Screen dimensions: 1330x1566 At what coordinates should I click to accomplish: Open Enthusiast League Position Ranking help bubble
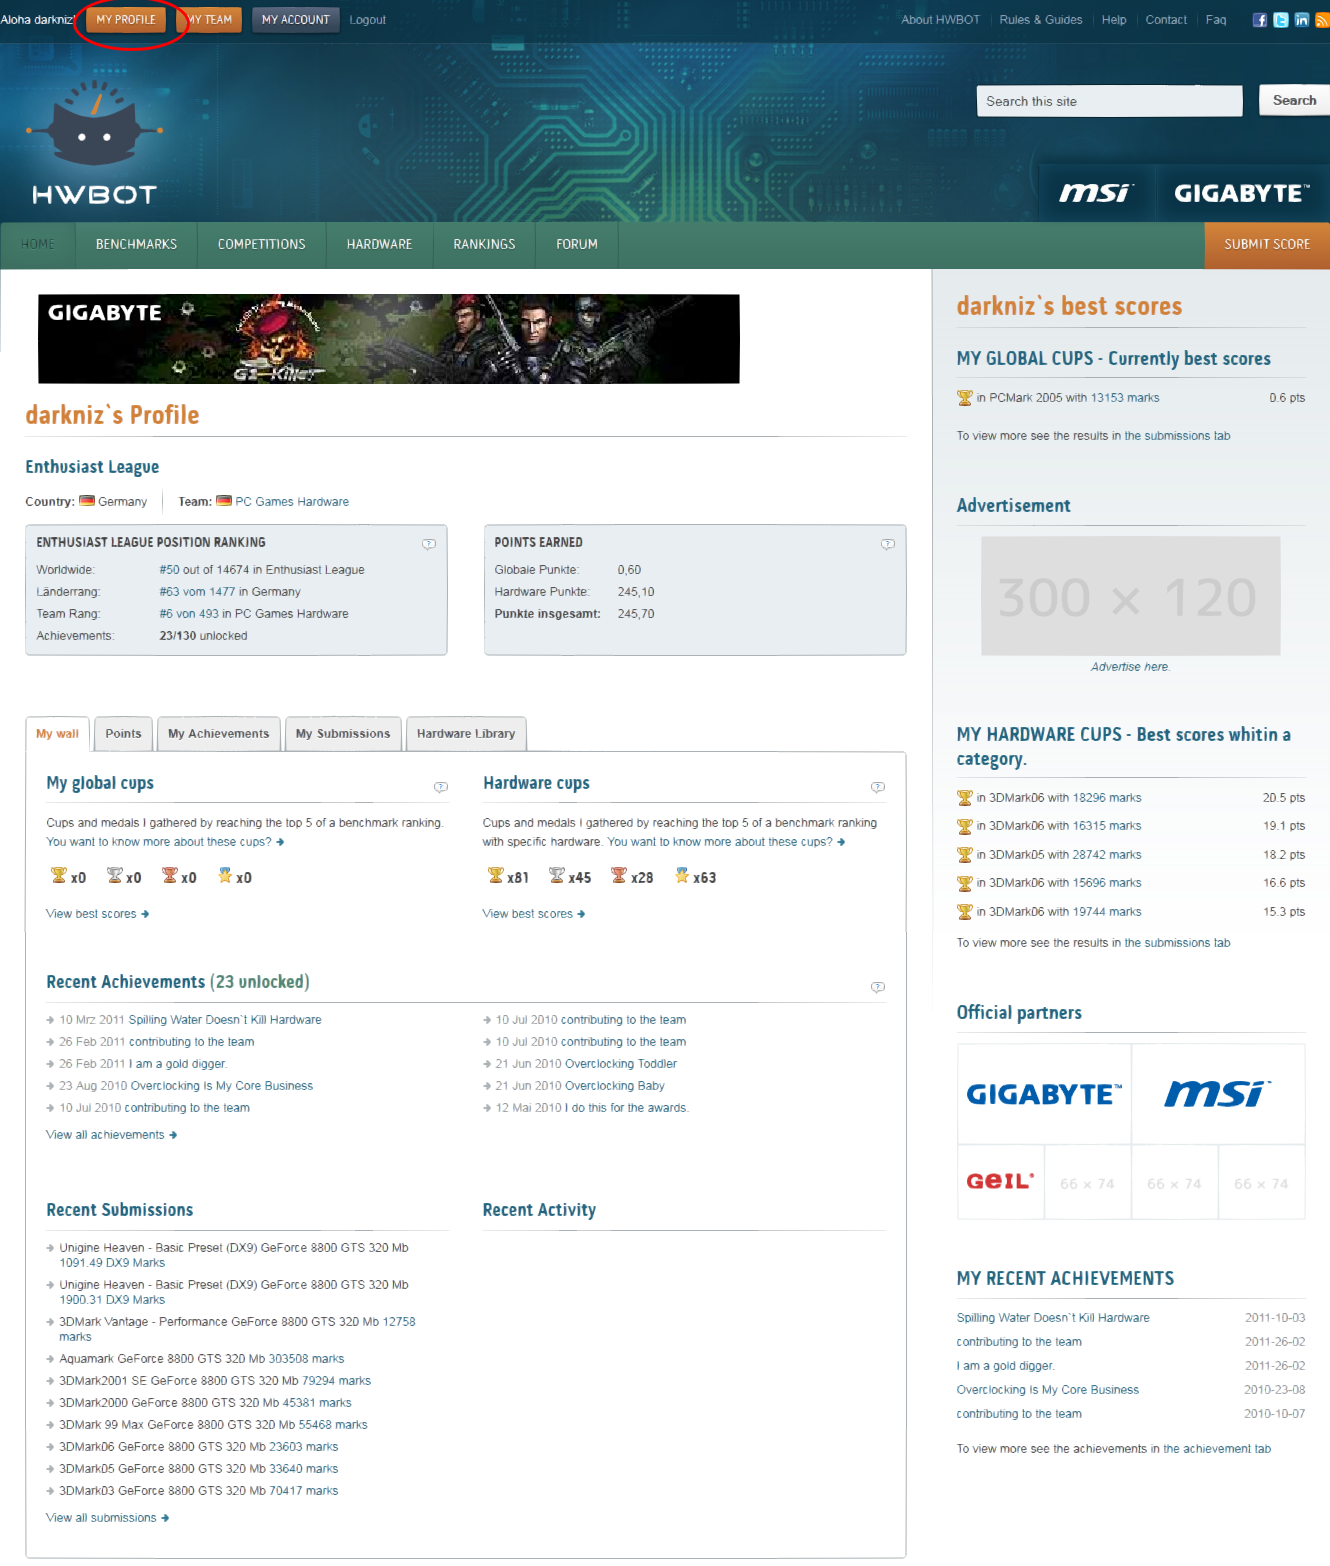(429, 544)
